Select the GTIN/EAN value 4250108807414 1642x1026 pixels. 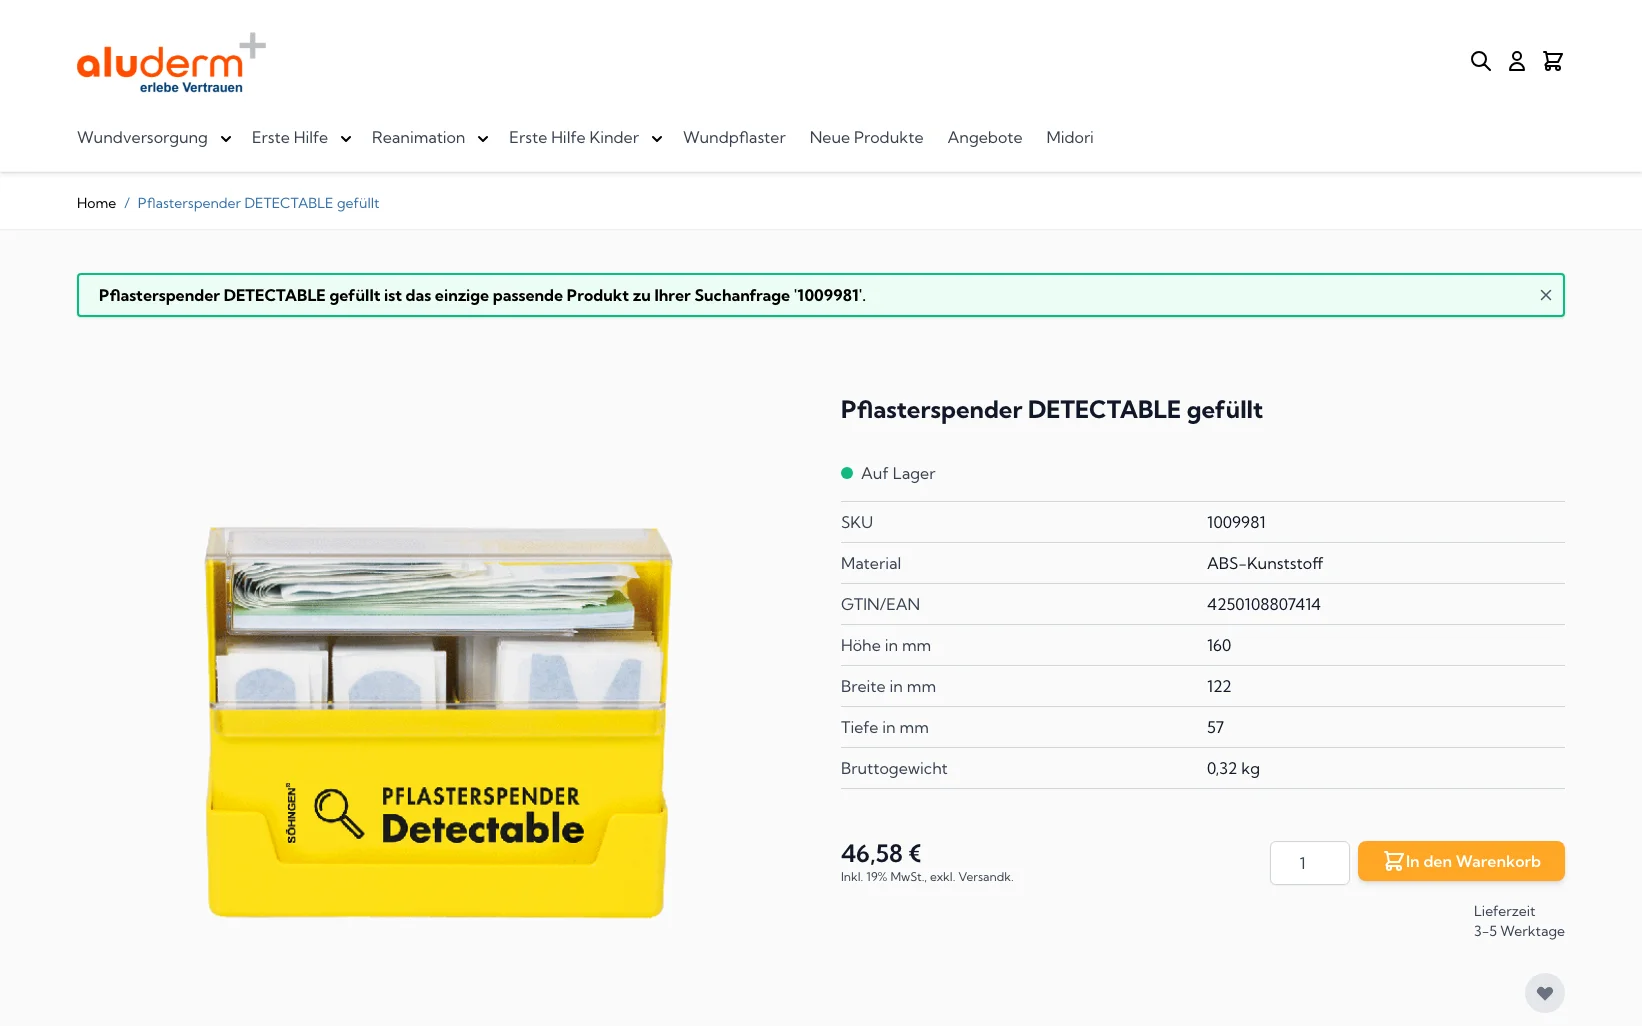click(x=1264, y=604)
